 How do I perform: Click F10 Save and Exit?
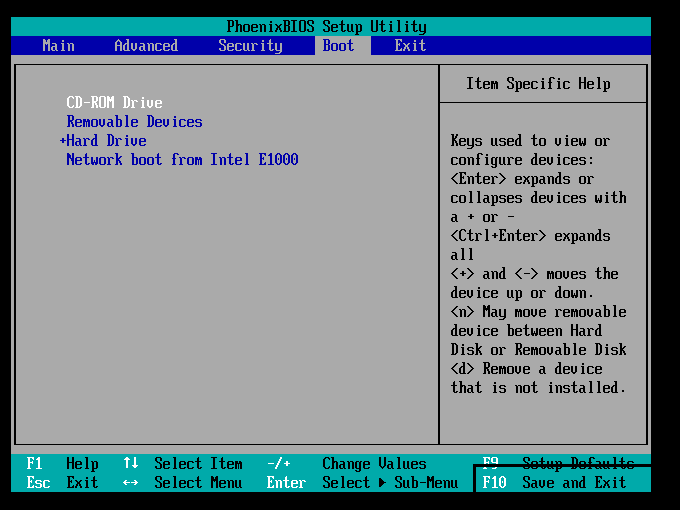554,483
